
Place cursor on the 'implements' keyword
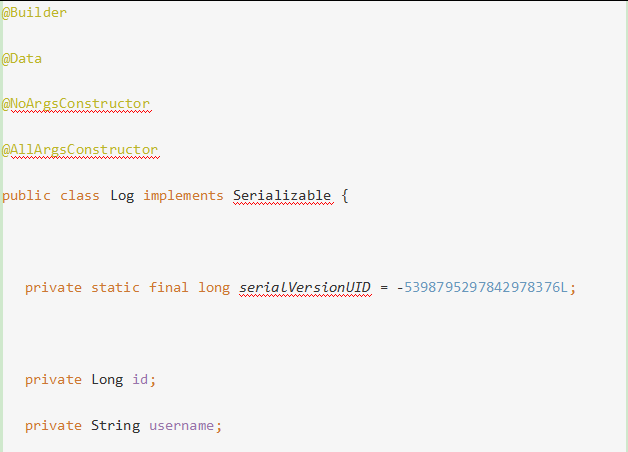(183, 195)
